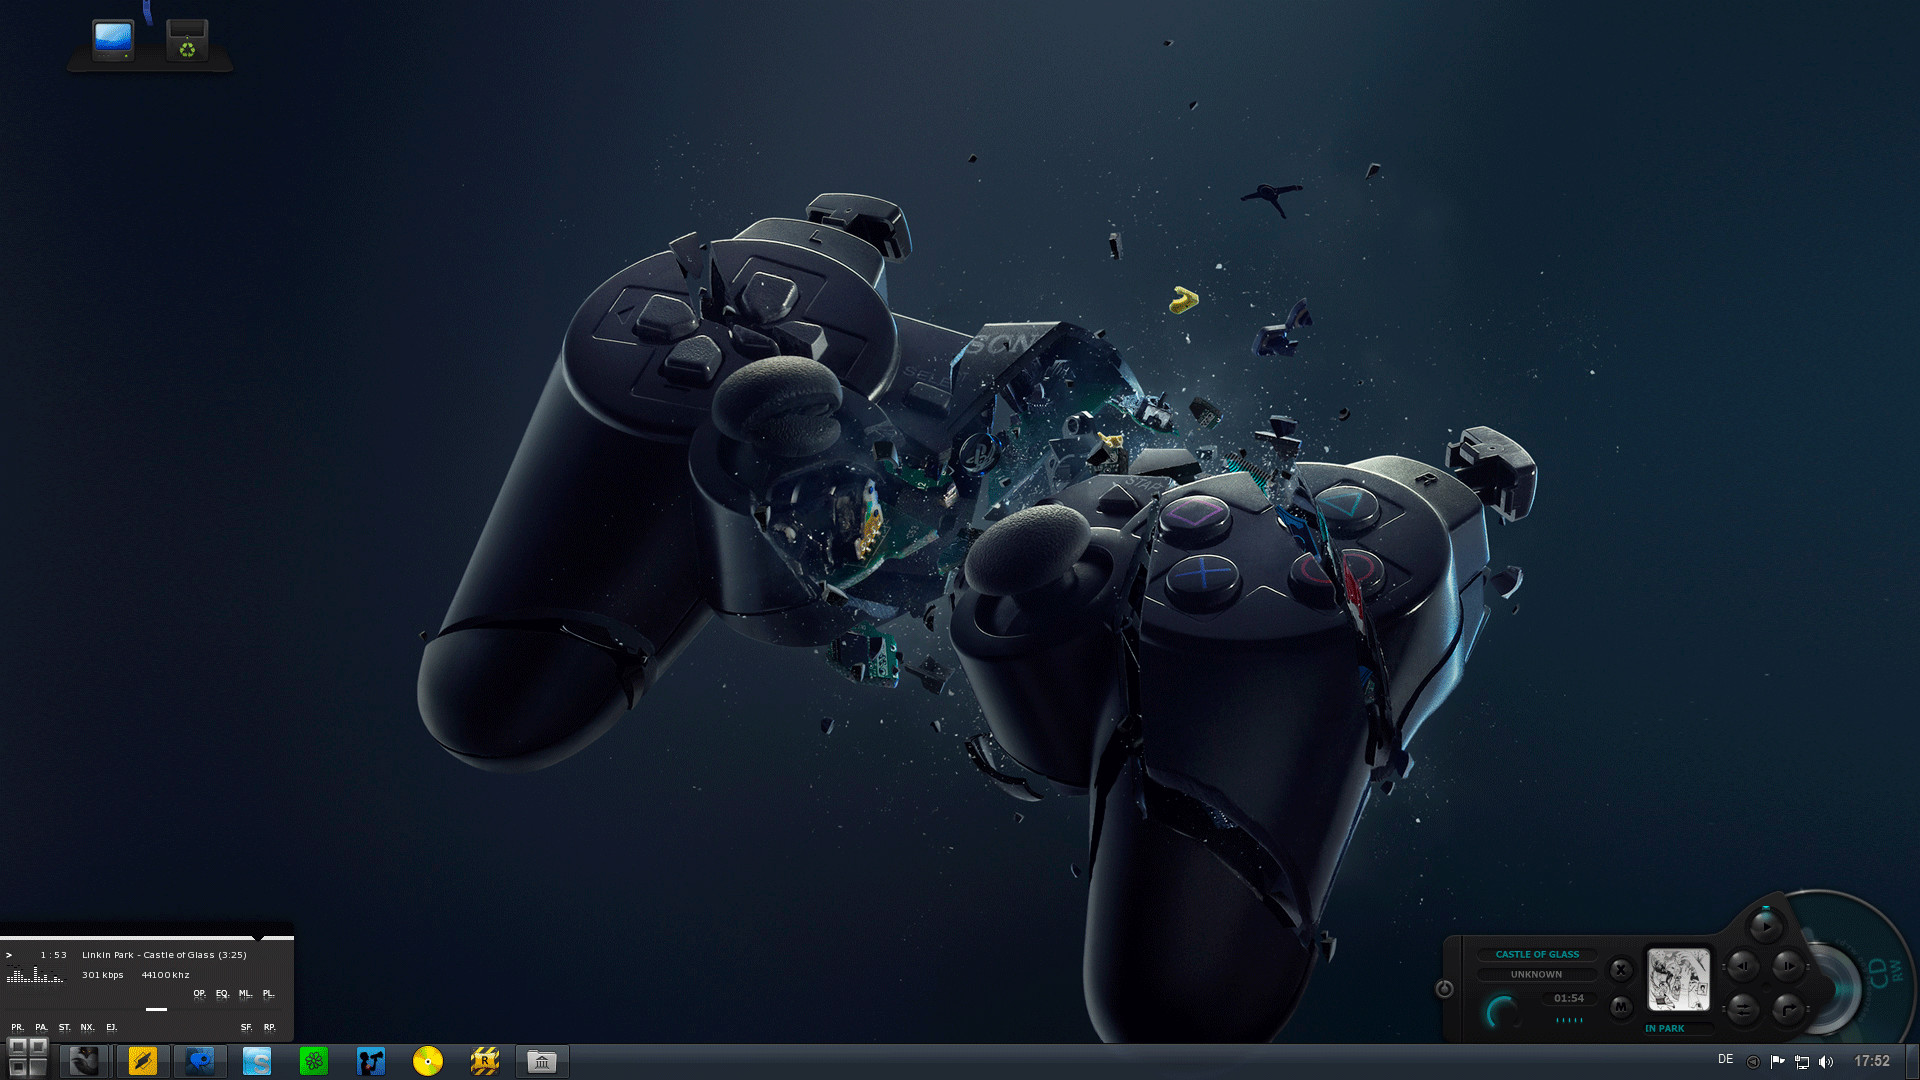Show hidden tray icons
Image resolution: width=1920 pixels, height=1080 pixels.
click(1753, 1062)
